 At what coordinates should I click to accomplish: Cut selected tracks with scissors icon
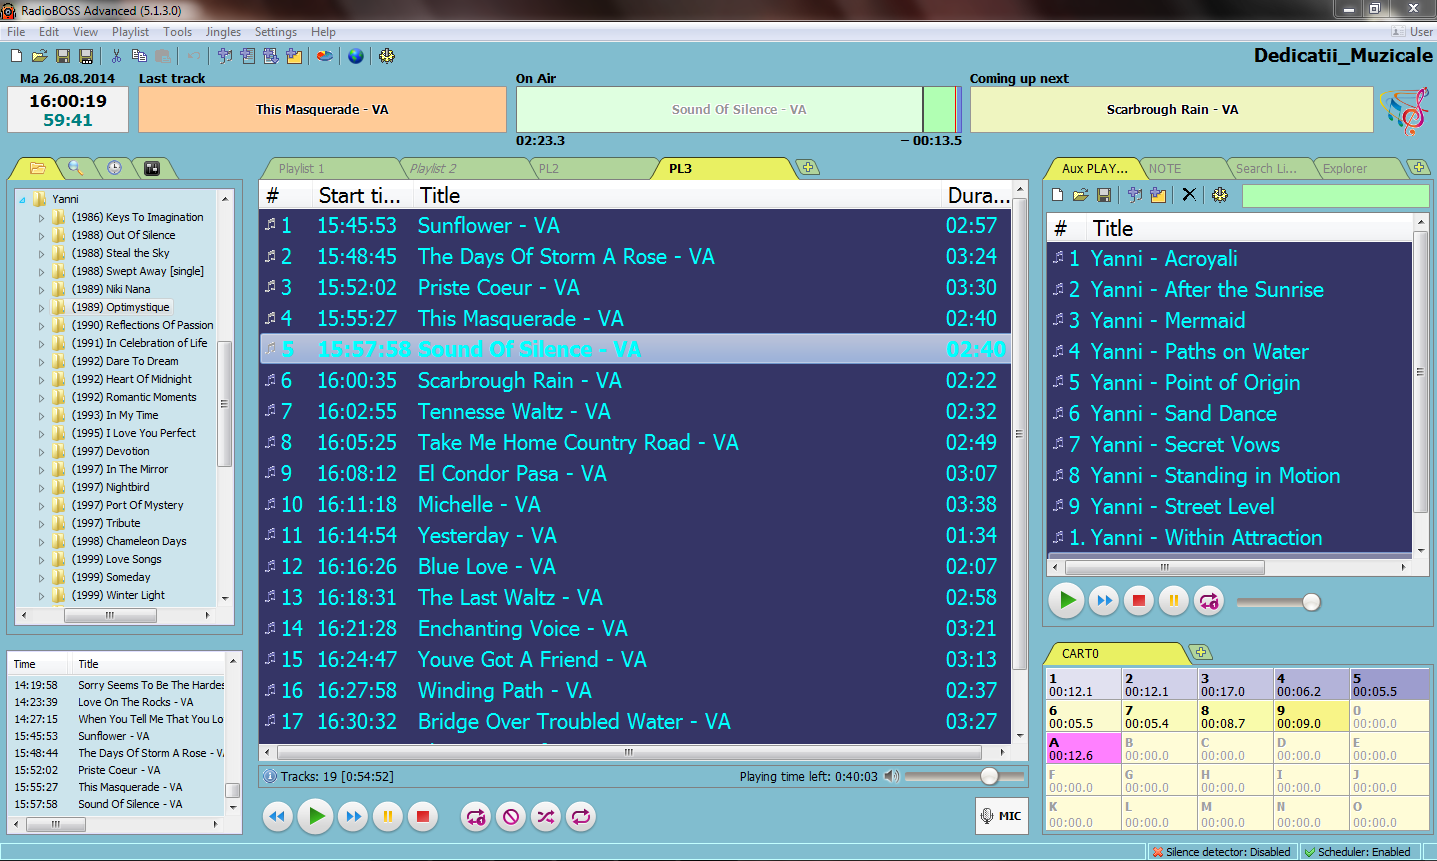click(x=116, y=56)
